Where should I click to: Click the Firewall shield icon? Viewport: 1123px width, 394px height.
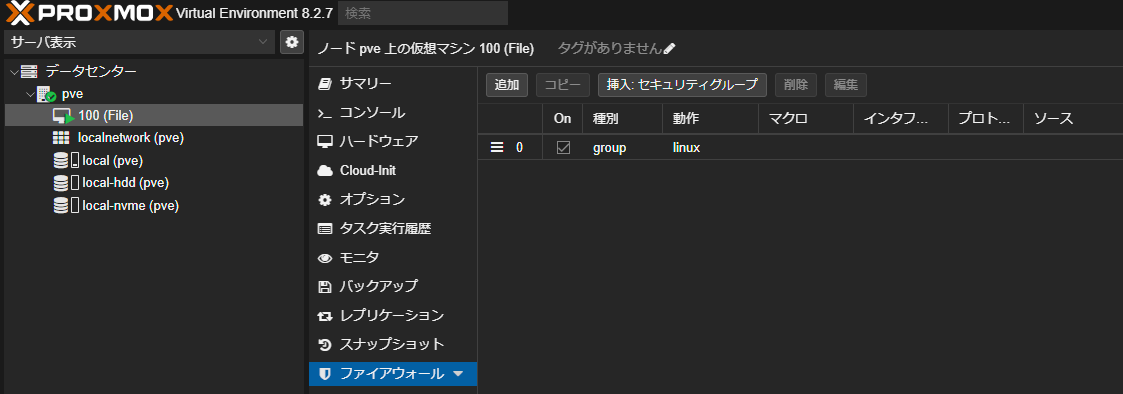click(x=324, y=374)
